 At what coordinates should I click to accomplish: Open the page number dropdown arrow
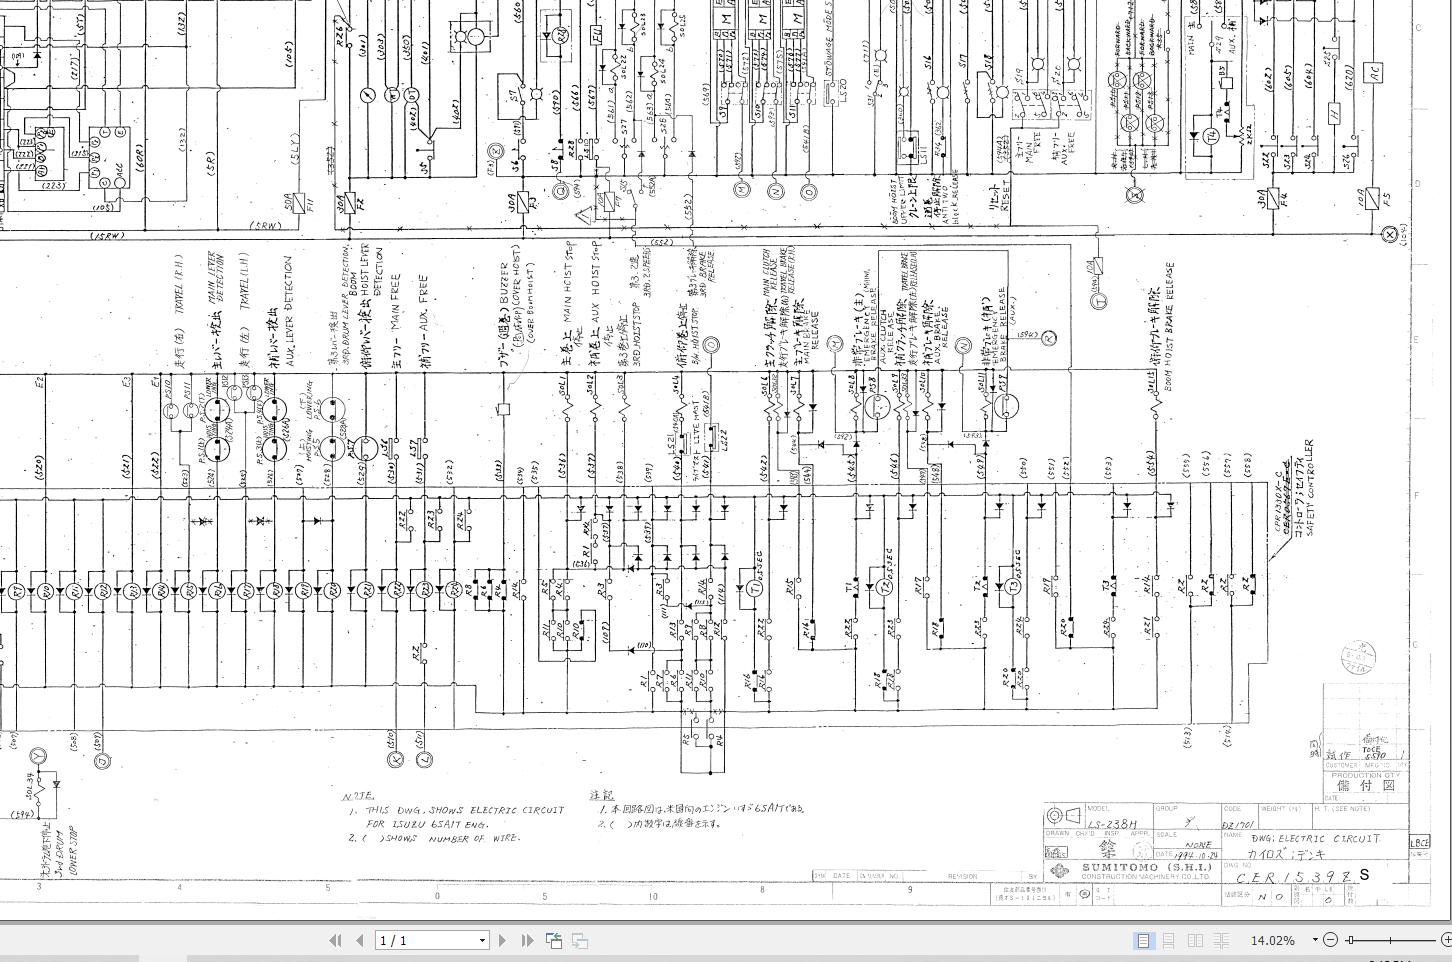point(485,940)
